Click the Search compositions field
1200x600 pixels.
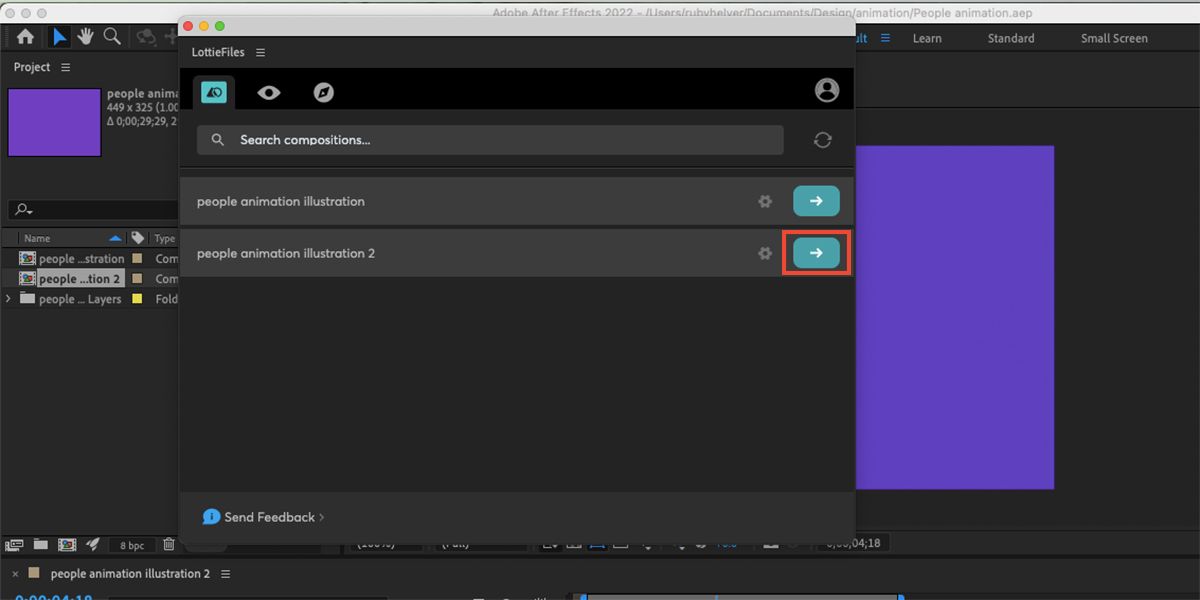pyautogui.click(x=490, y=140)
